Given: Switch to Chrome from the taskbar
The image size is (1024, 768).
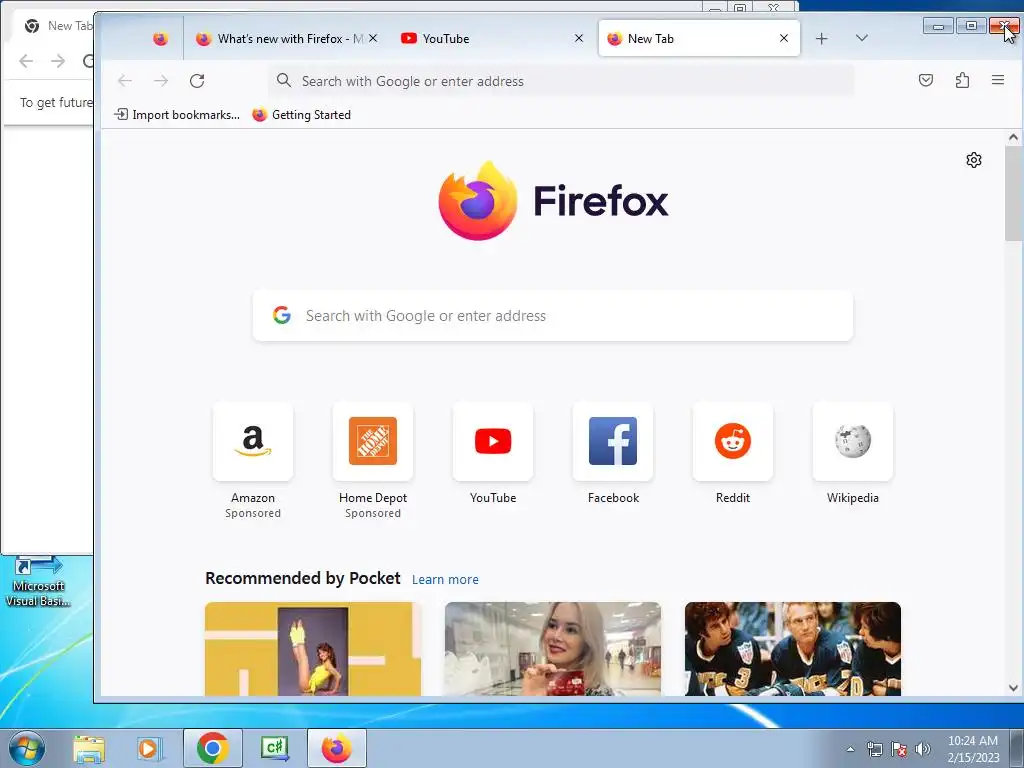Looking at the screenshot, I should tap(212, 748).
